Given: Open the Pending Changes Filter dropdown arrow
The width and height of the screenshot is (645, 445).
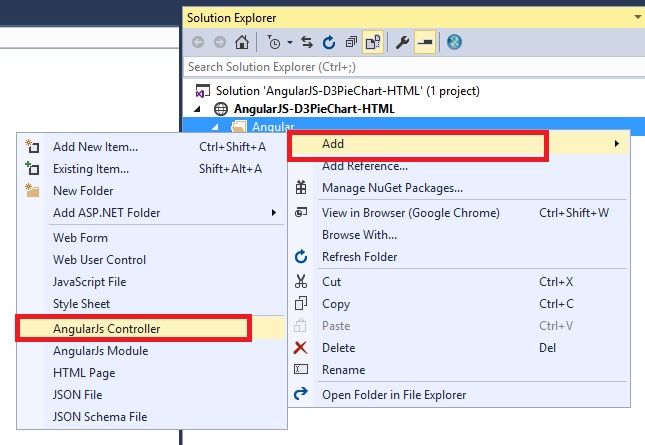Looking at the screenshot, I should click(290, 42).
